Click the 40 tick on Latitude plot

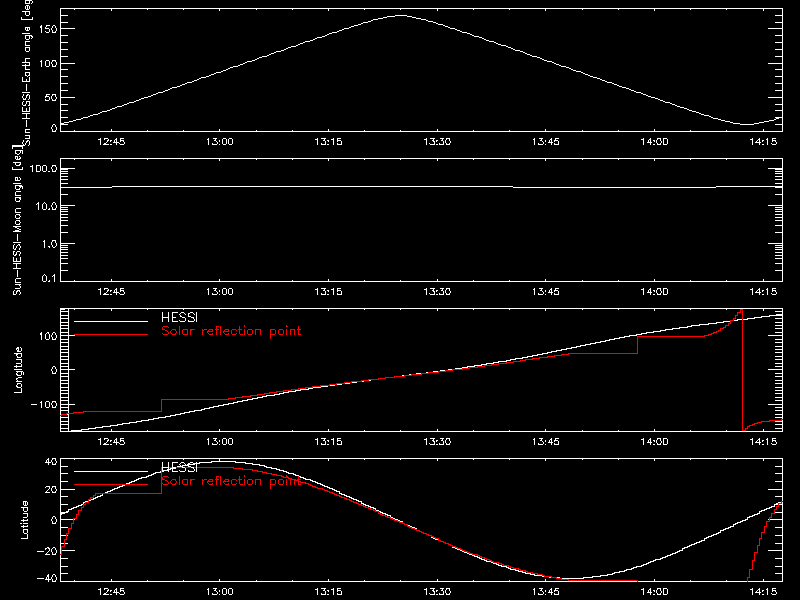[51, 462]
